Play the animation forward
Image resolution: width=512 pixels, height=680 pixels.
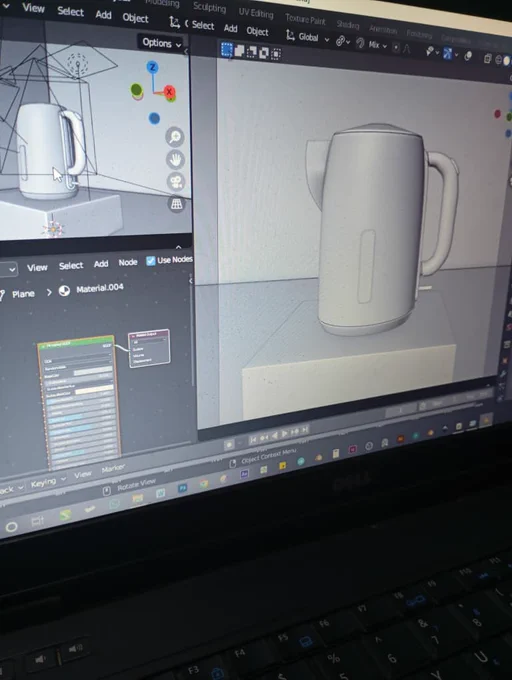[284, 433]
